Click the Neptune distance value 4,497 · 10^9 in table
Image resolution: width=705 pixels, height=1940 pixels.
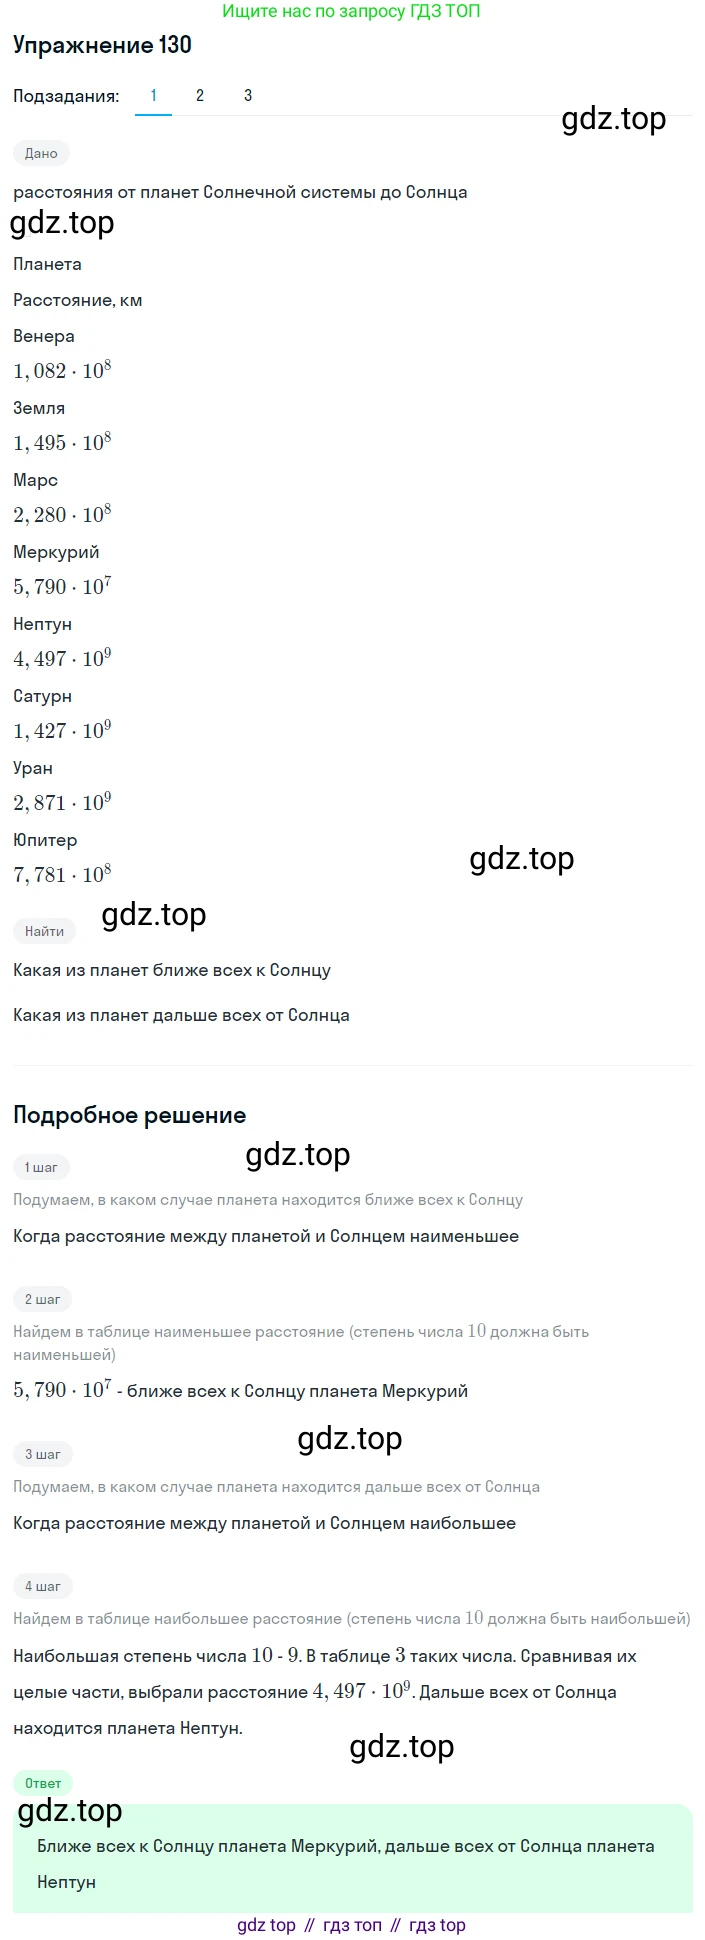coord(62,658)
